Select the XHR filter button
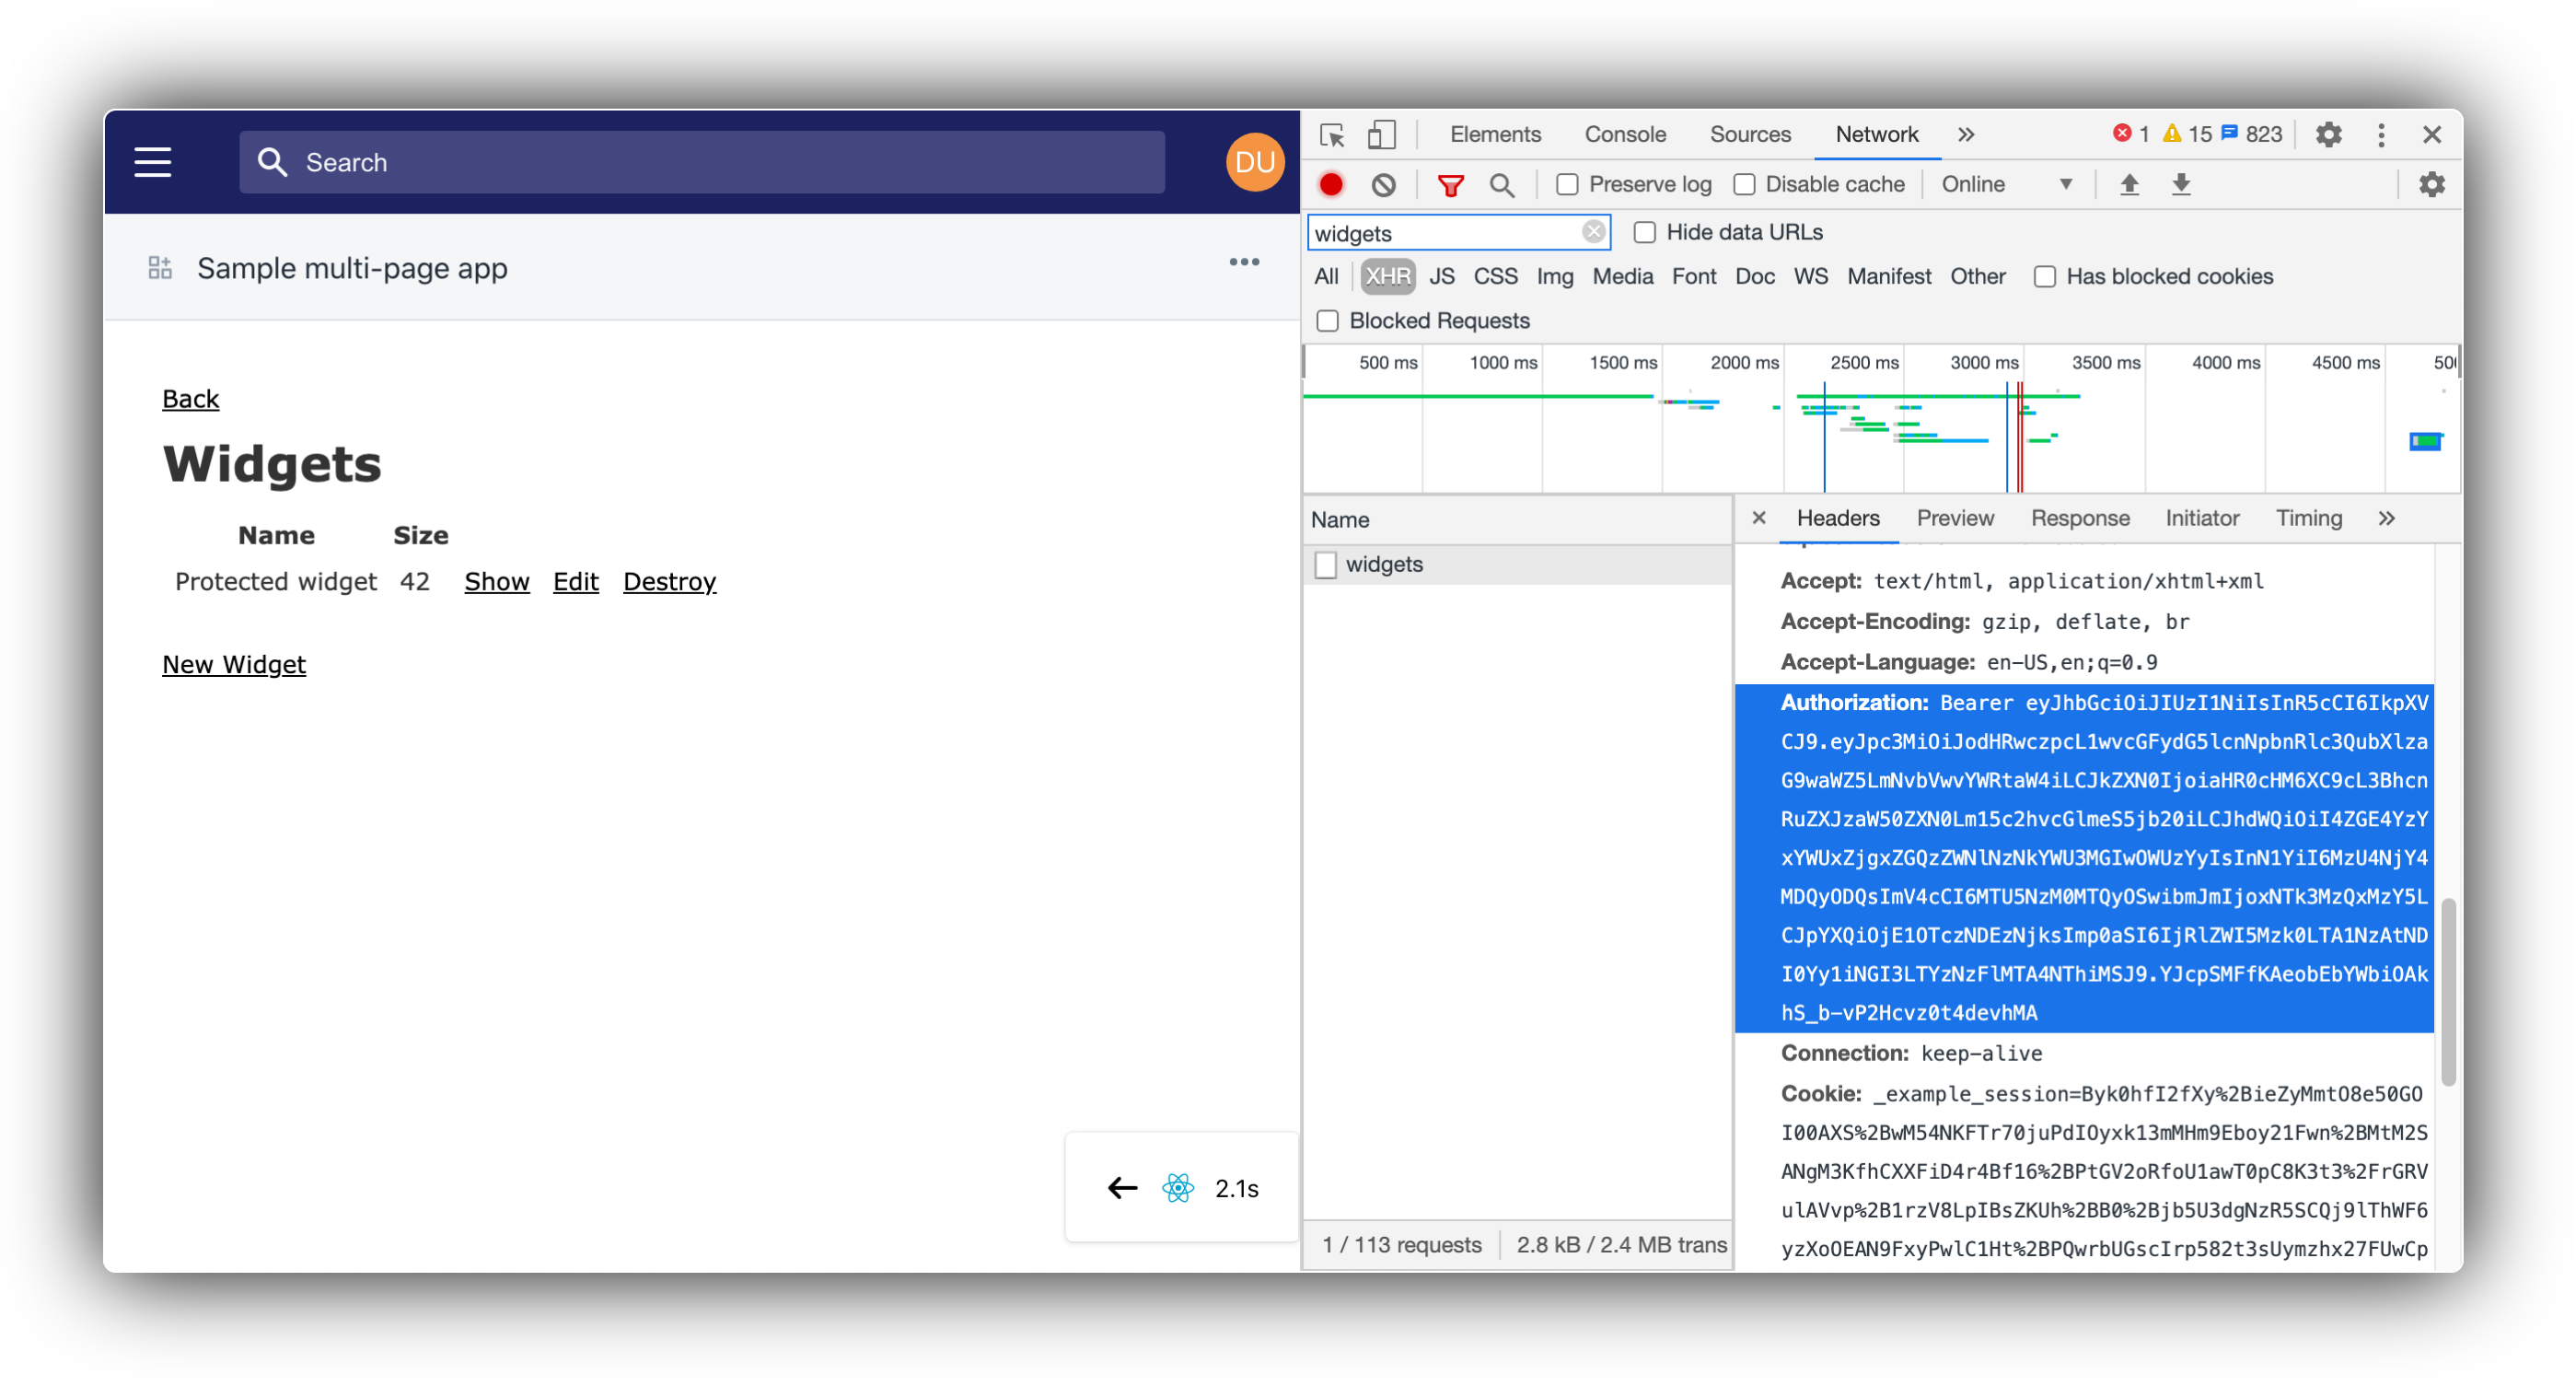The width and height of the screenshot is (2576, 1398). (1387, 275)
